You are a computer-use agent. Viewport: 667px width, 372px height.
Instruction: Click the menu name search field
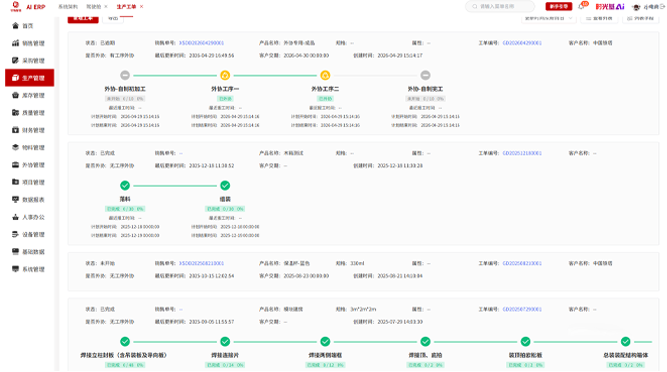point(500,6)
